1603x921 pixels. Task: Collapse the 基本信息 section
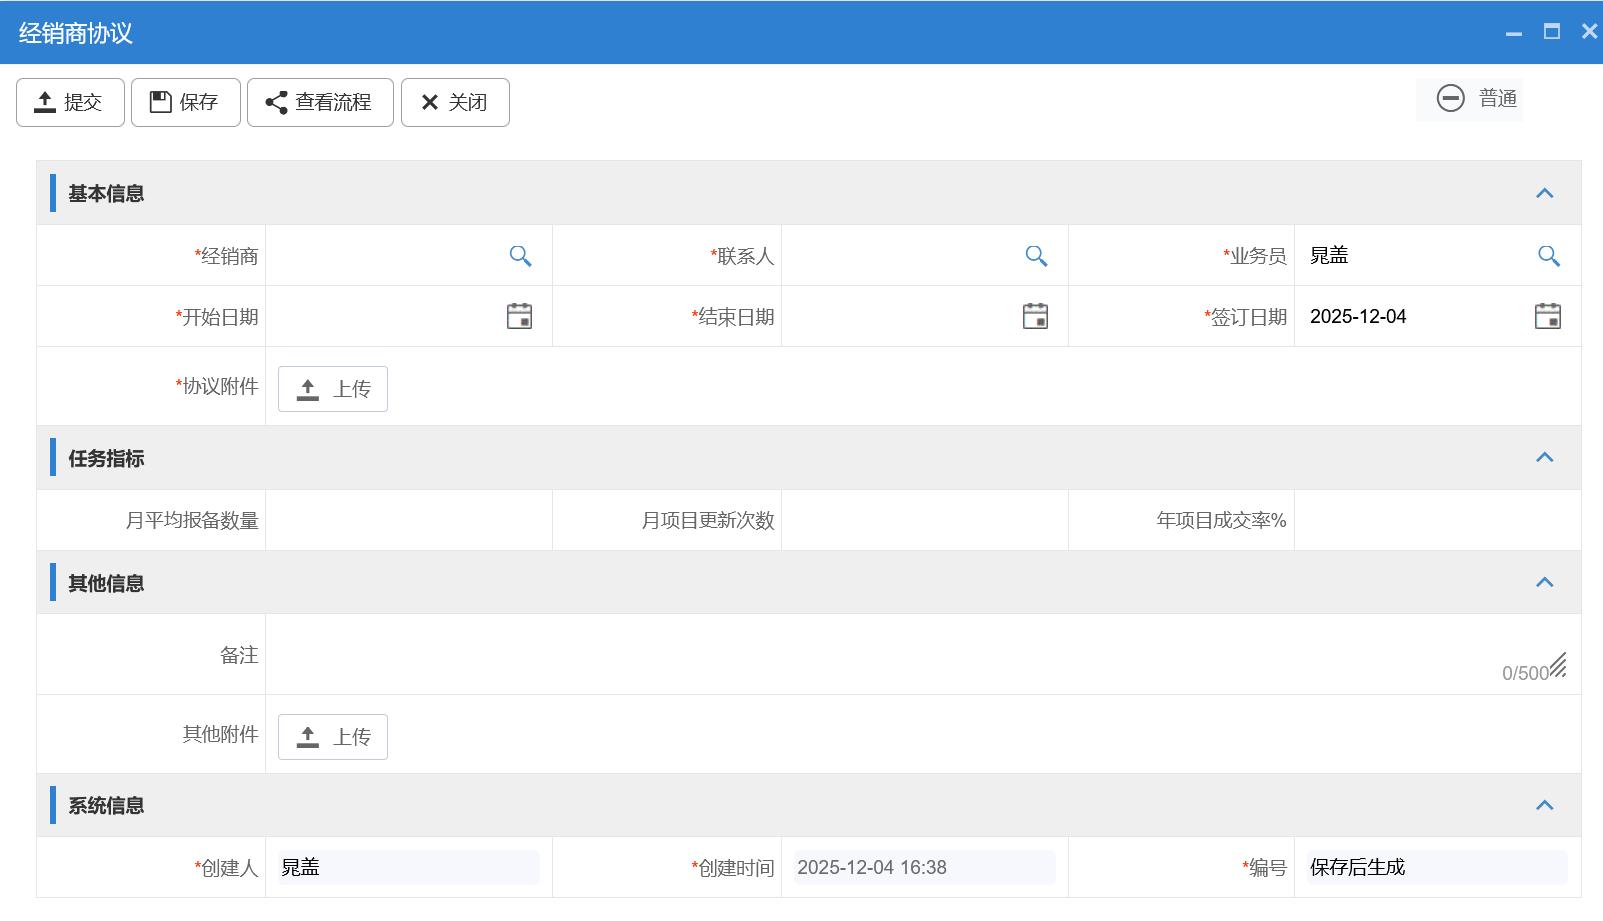click(1544, 193)
